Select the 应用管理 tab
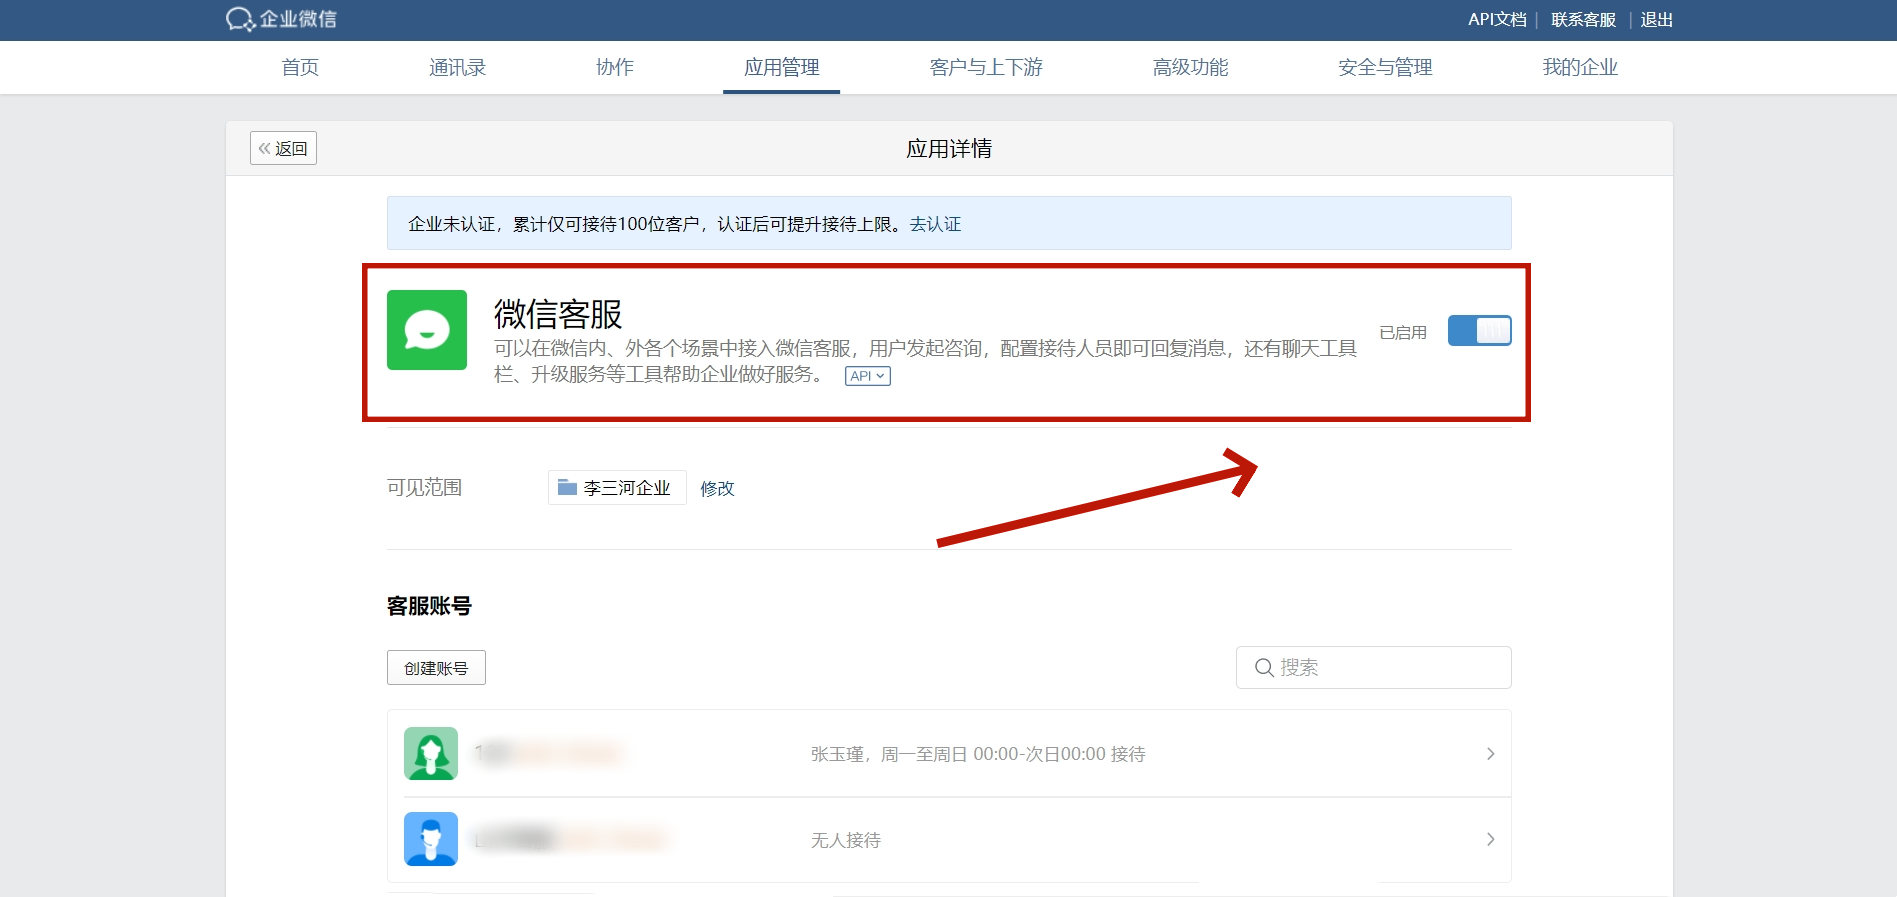The width and height of the screenshot is (1897, 897). pyautogui.click(x=781, y=67)
